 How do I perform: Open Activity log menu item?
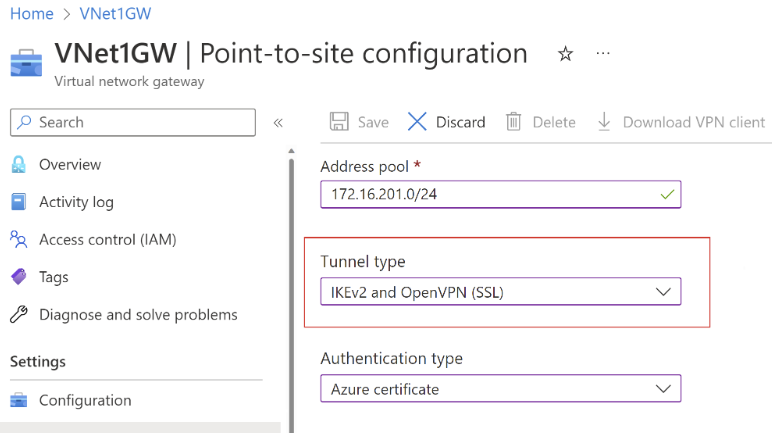(76, 202)
